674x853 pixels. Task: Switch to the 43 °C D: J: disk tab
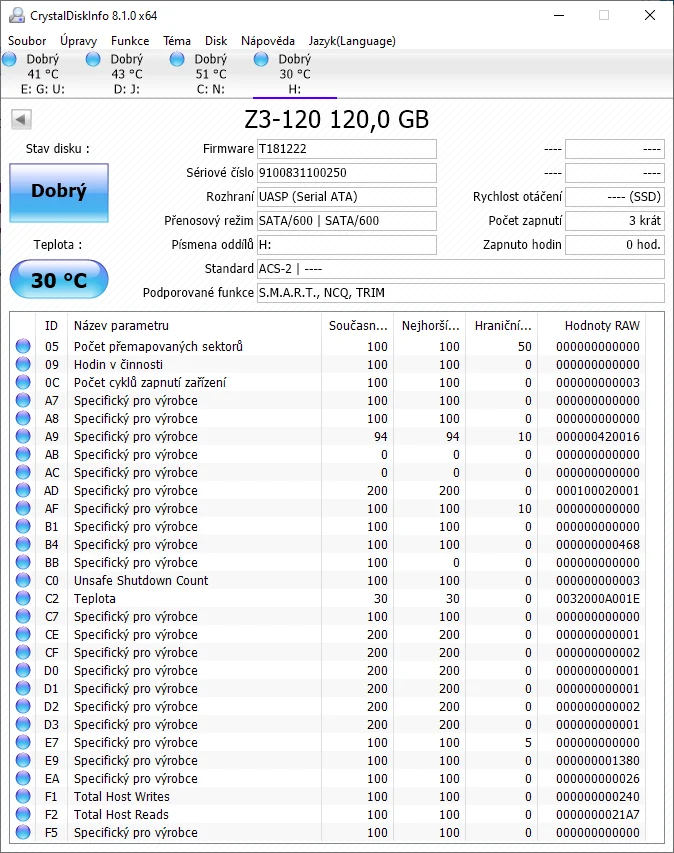[x=127, y=74]
